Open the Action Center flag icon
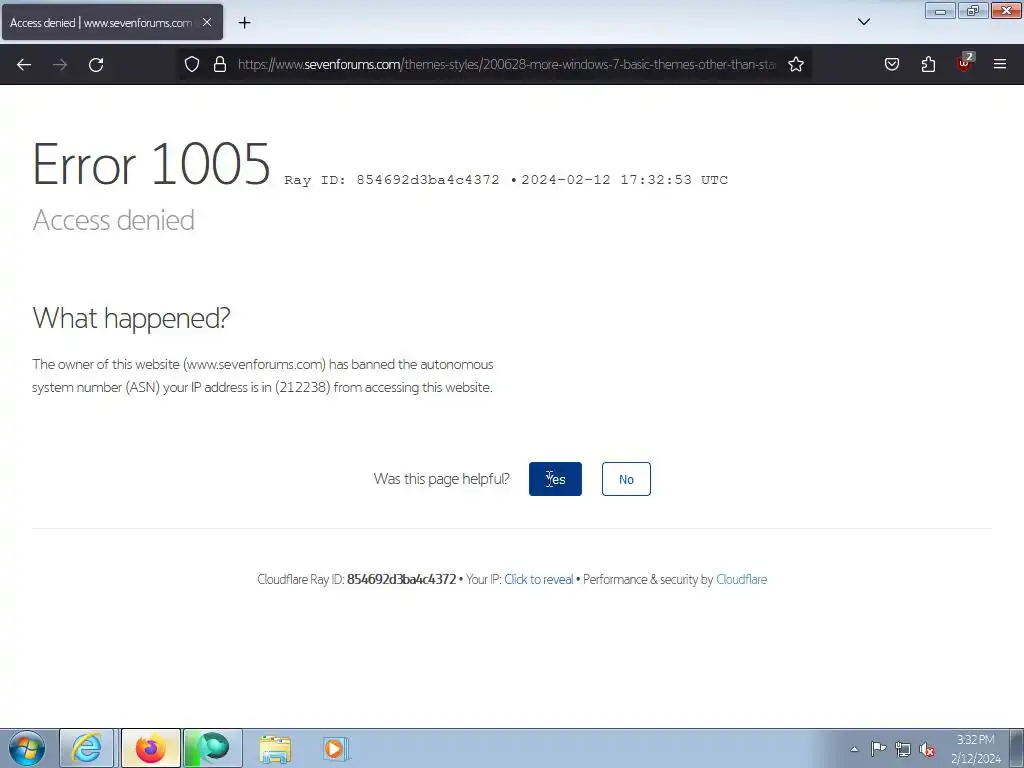The image size is (1024, 768). 878,749
